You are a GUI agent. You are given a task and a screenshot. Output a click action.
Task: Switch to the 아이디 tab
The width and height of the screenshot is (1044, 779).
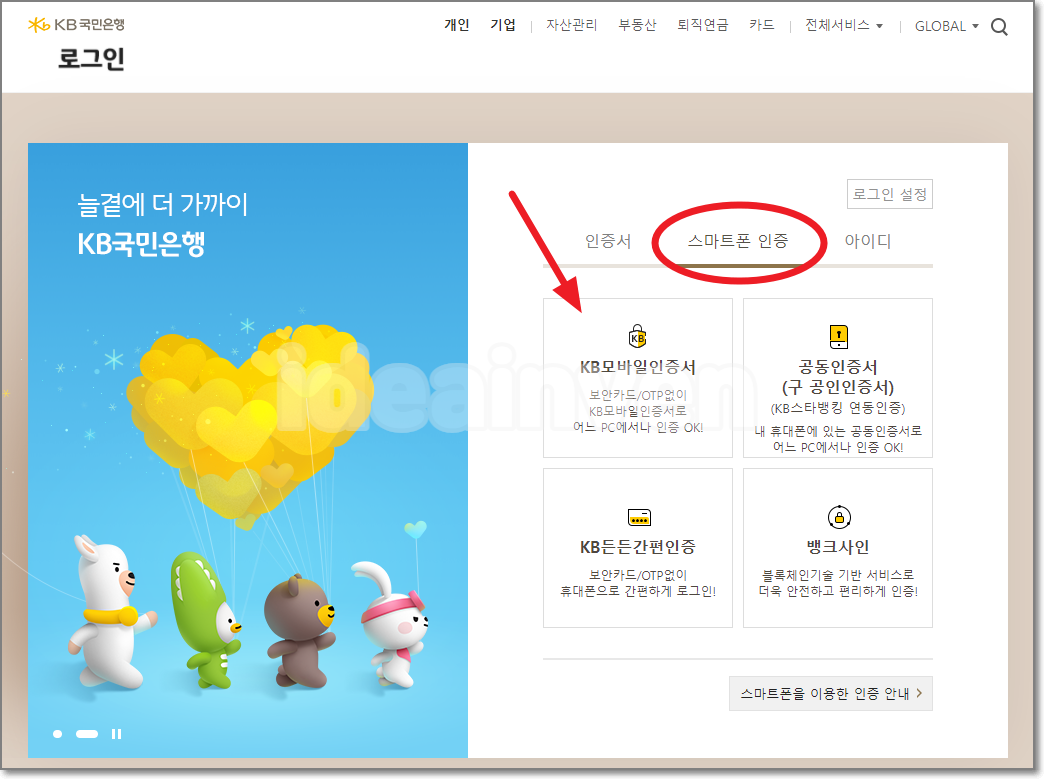(868, 241)
